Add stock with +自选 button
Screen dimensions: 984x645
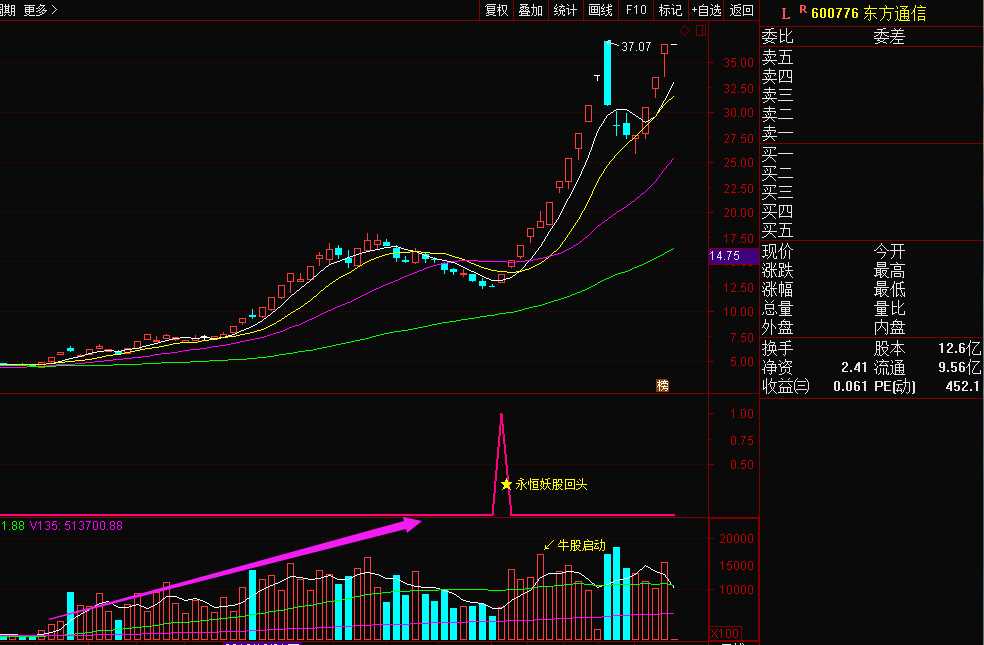coord(706,10)
